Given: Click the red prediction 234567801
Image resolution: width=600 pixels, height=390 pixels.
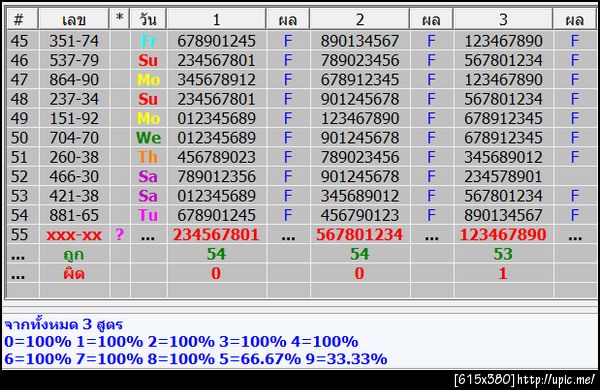Looking at the screenshot, I should (216, 235).
